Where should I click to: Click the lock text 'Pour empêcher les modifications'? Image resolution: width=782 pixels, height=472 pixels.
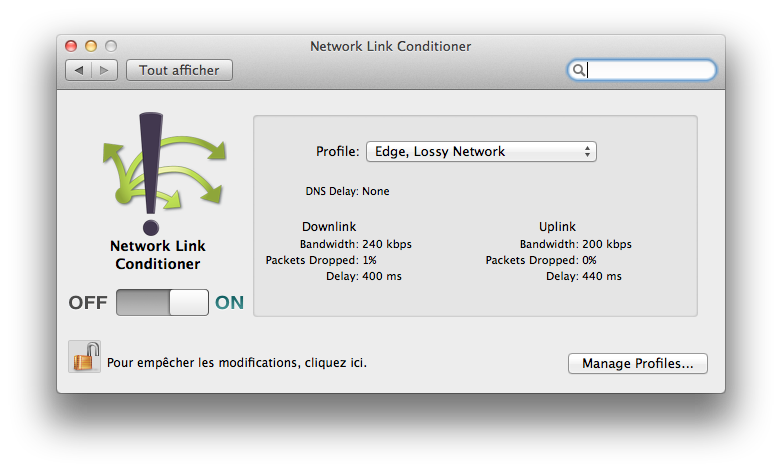(x=236, y=362)
